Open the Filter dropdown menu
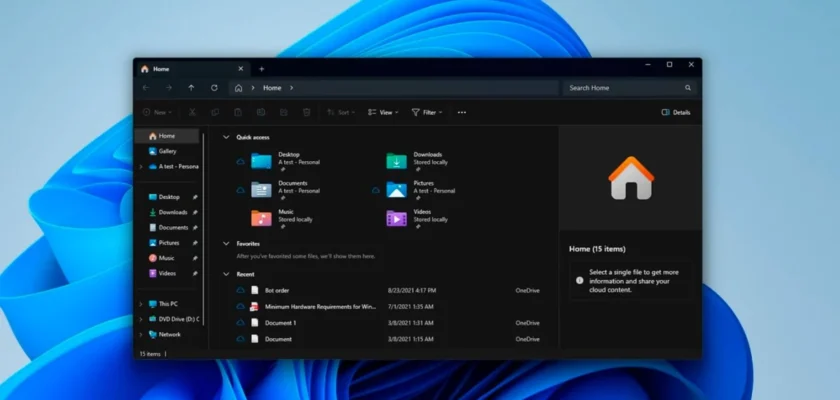Image resolution: width=840 pixels, height=400 pixels. pos(427,112)
